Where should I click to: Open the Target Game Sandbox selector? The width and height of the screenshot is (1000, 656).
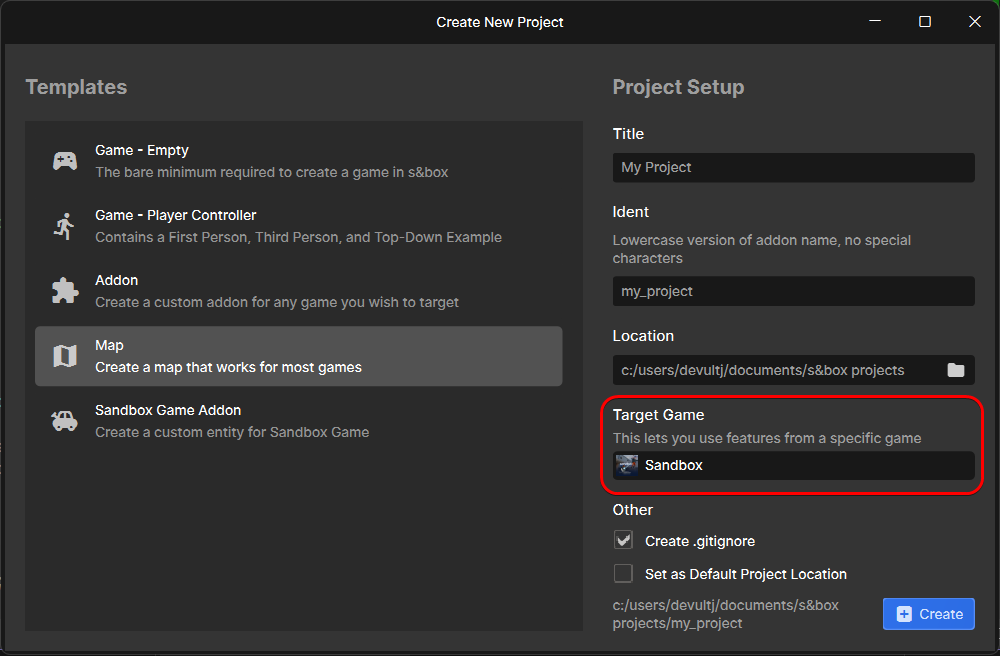(x=793, y=465)
